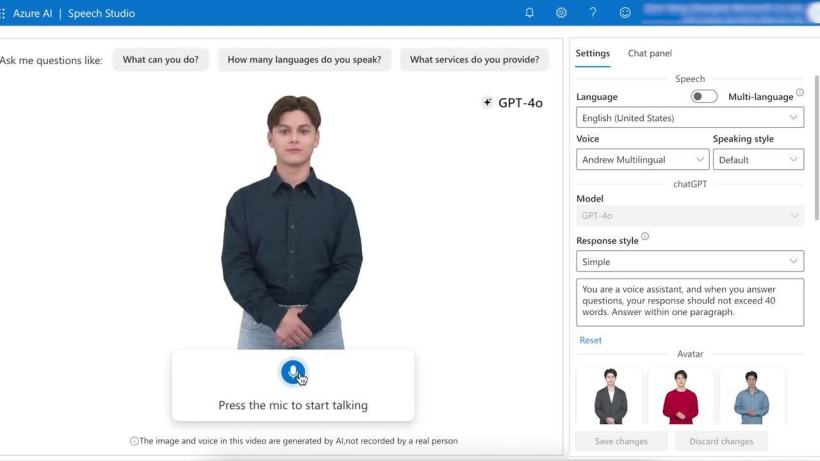Click the Reset link under the prompt

[x=590, y=340]
